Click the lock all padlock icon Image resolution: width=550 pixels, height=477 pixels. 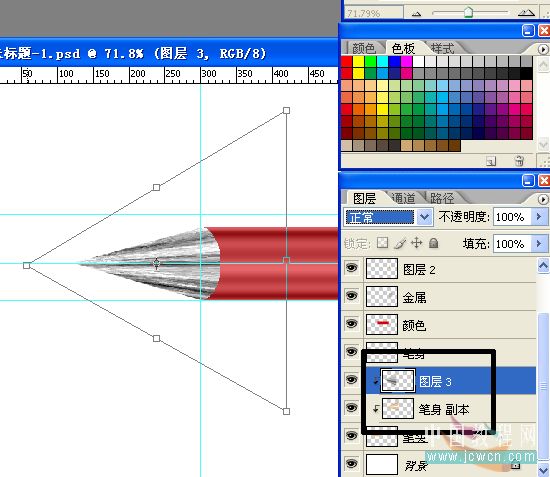(434, 243)
